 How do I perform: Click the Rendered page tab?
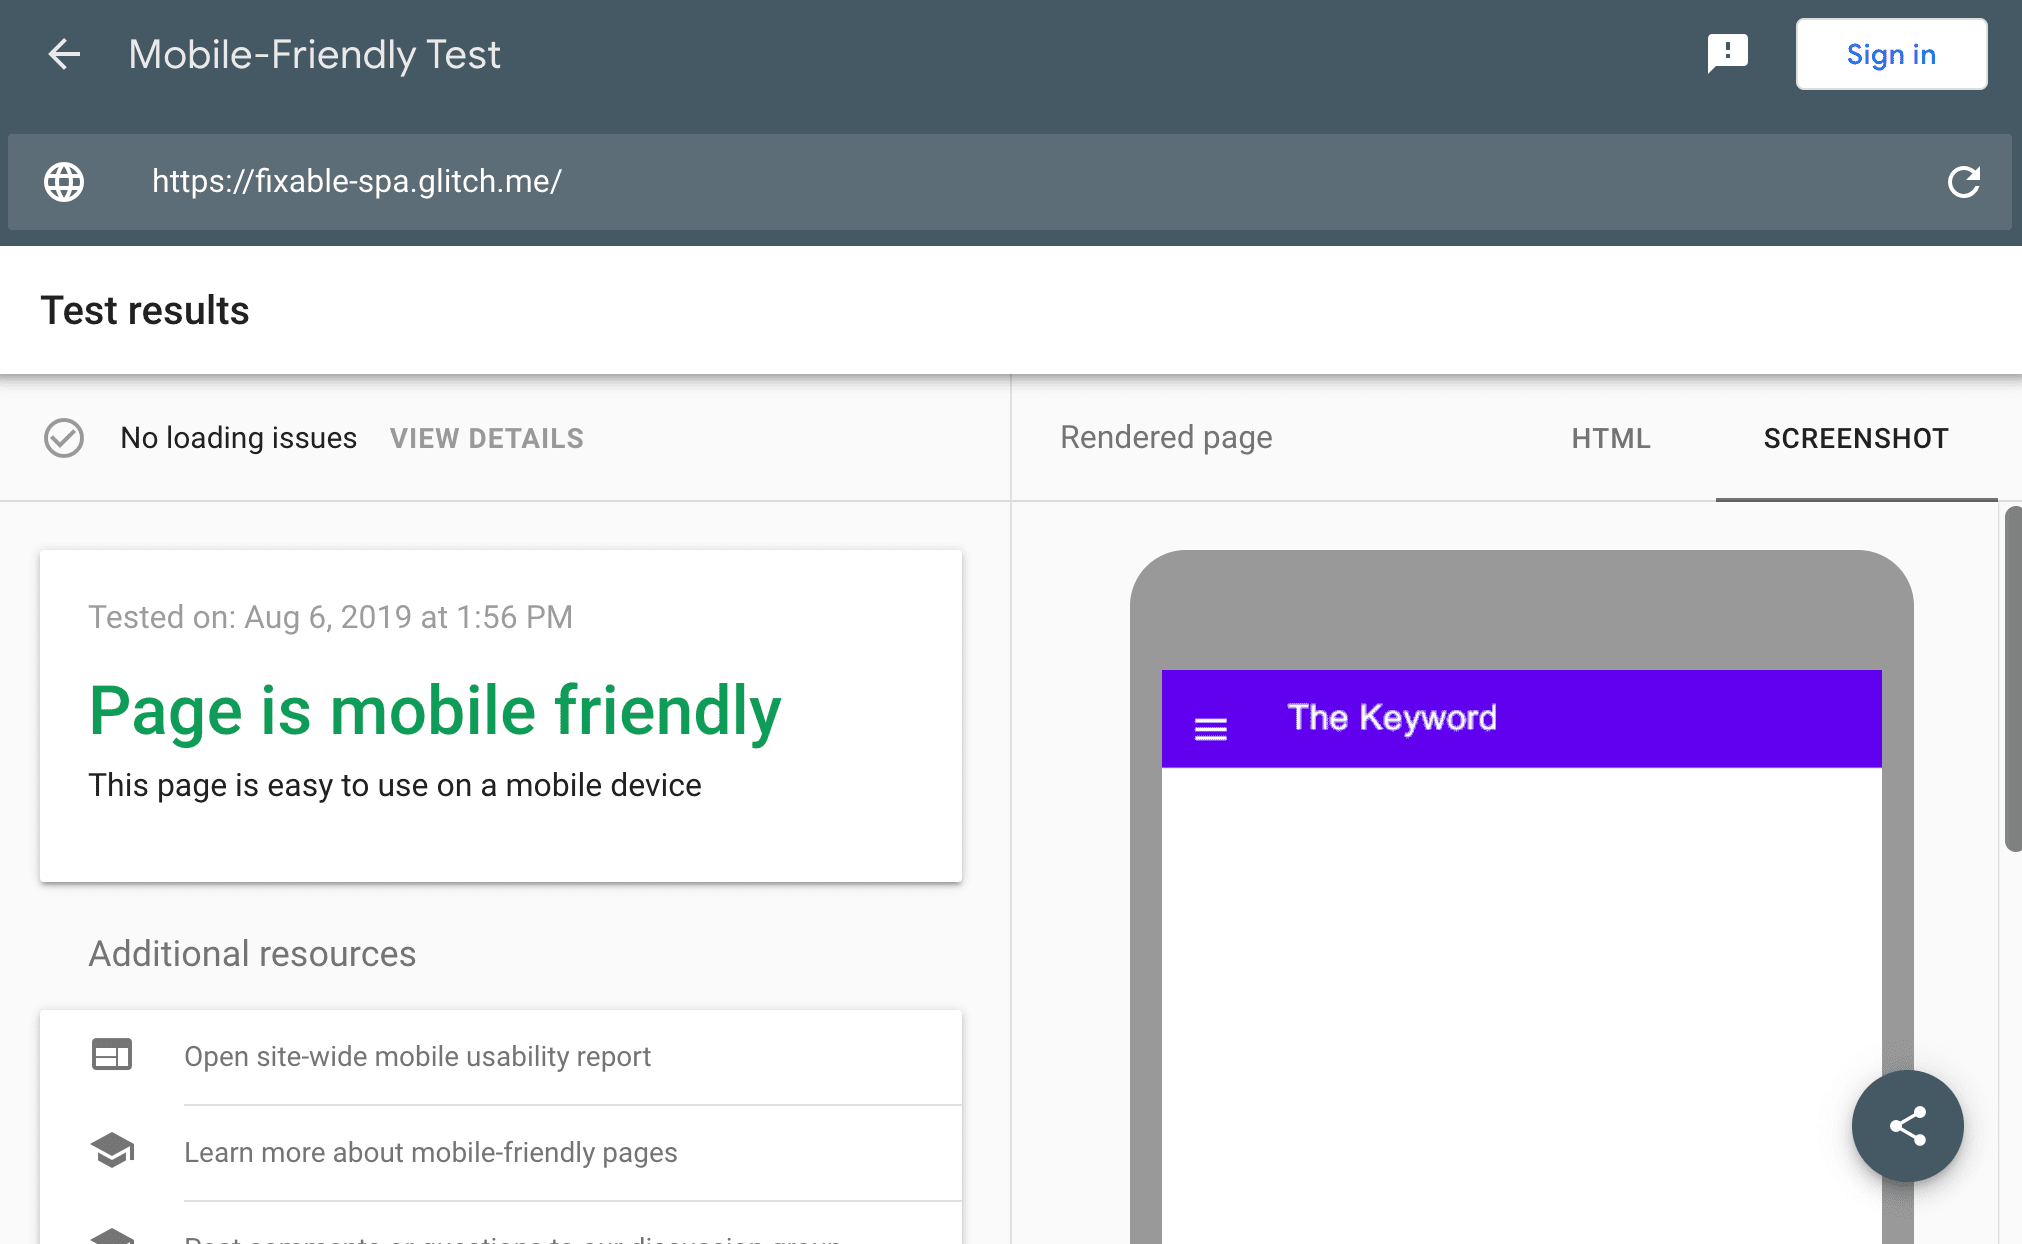1166,438
